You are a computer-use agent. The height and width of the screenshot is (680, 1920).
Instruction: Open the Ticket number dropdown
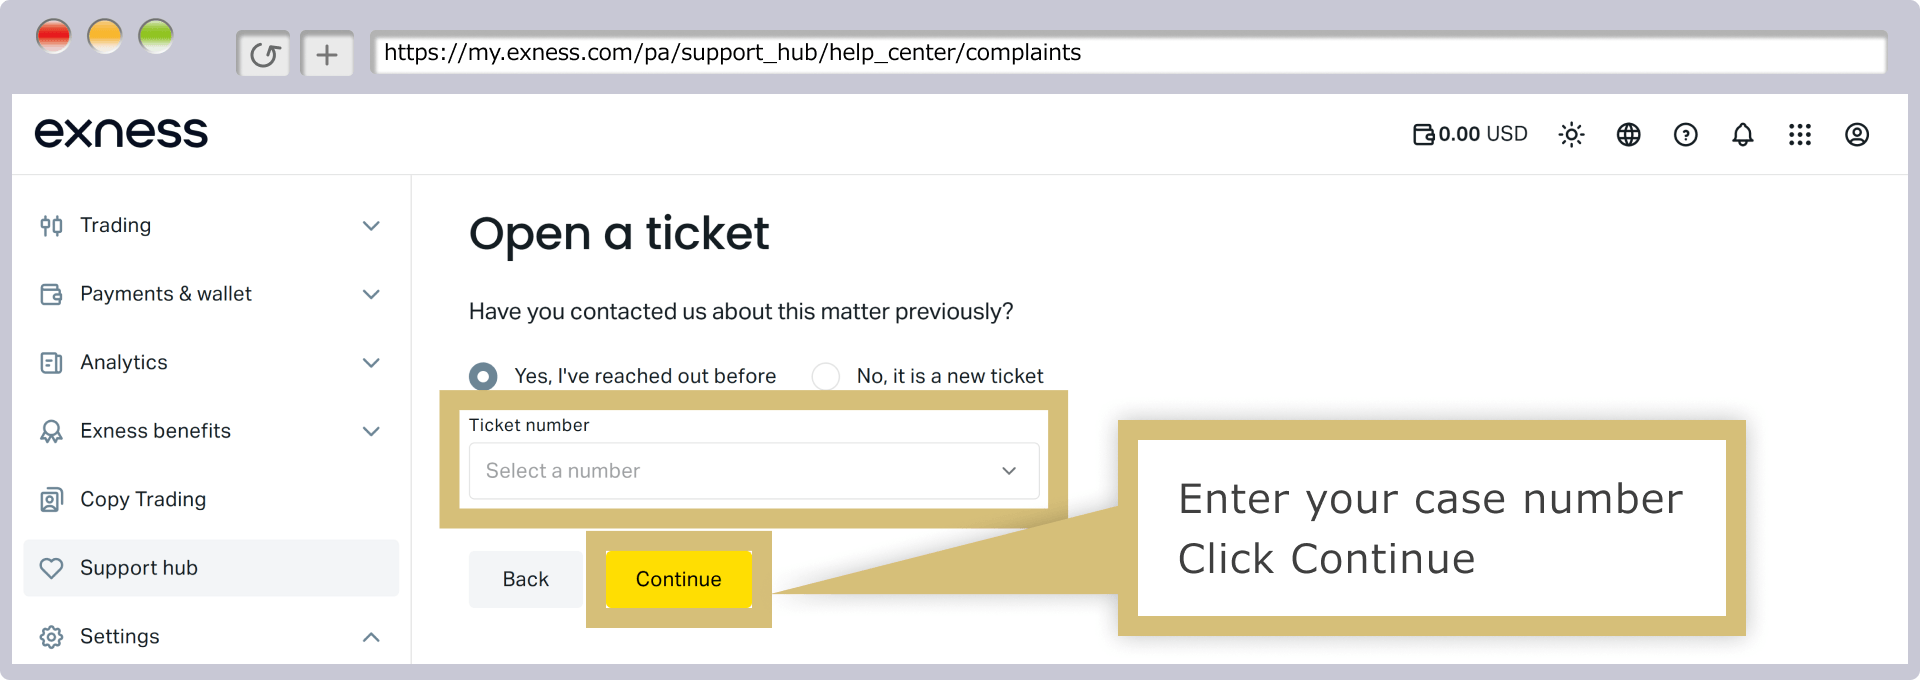[754, 471]
